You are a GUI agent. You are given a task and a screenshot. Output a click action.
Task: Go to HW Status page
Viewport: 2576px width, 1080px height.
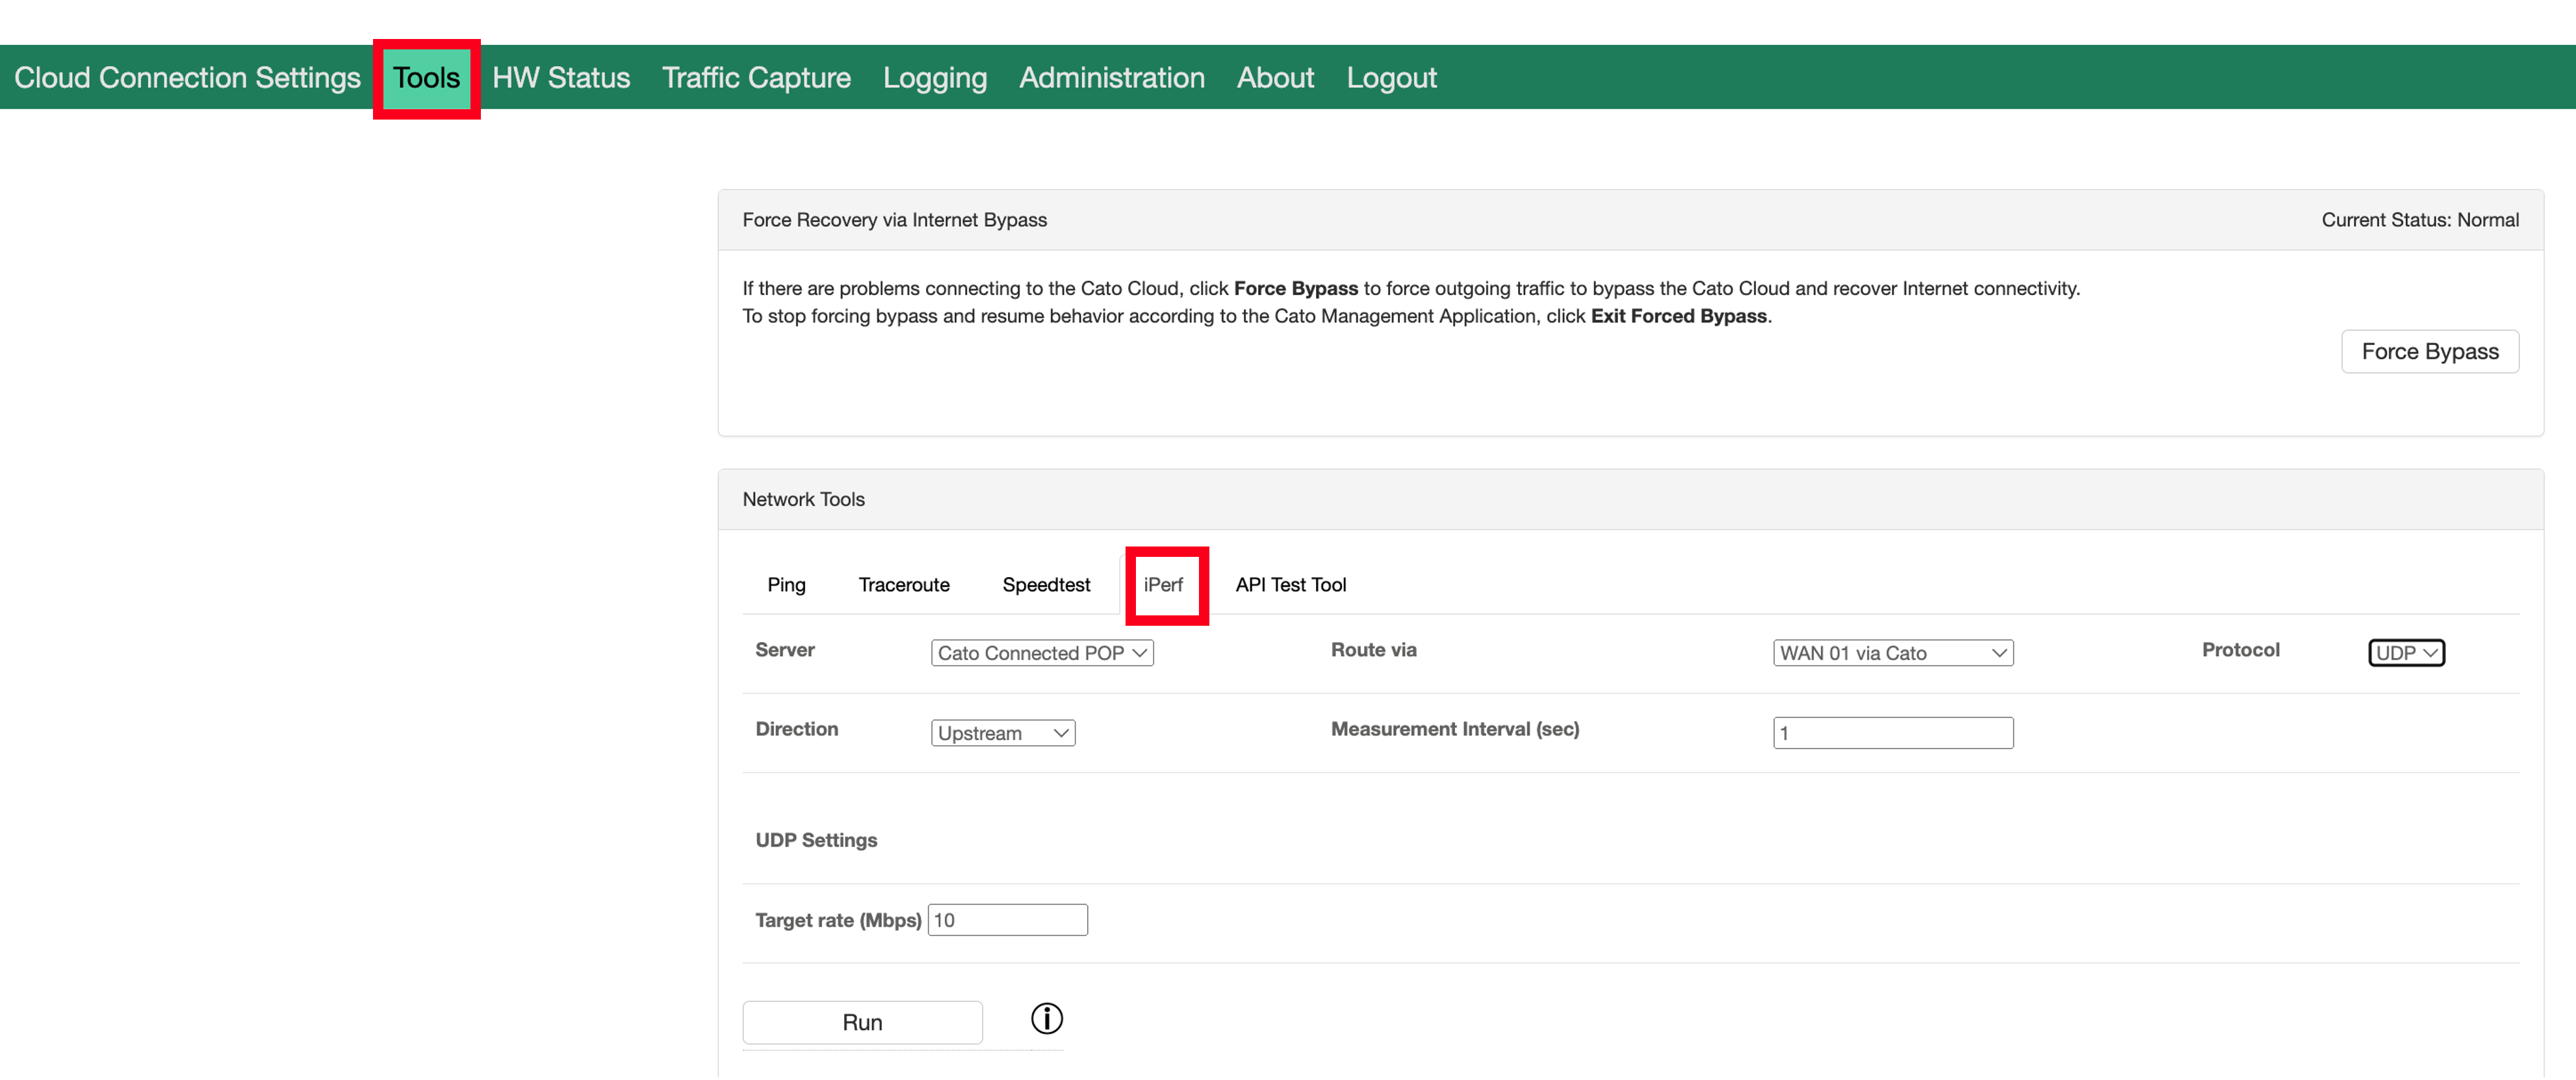(x=560, y=77)
